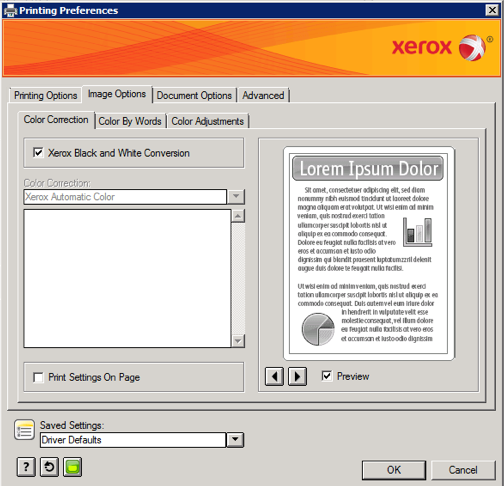Image resolution: width=504 pixels, height=486 pixels.
Task: Click the reset to defaults arrow icon
Action: point(49,467)
